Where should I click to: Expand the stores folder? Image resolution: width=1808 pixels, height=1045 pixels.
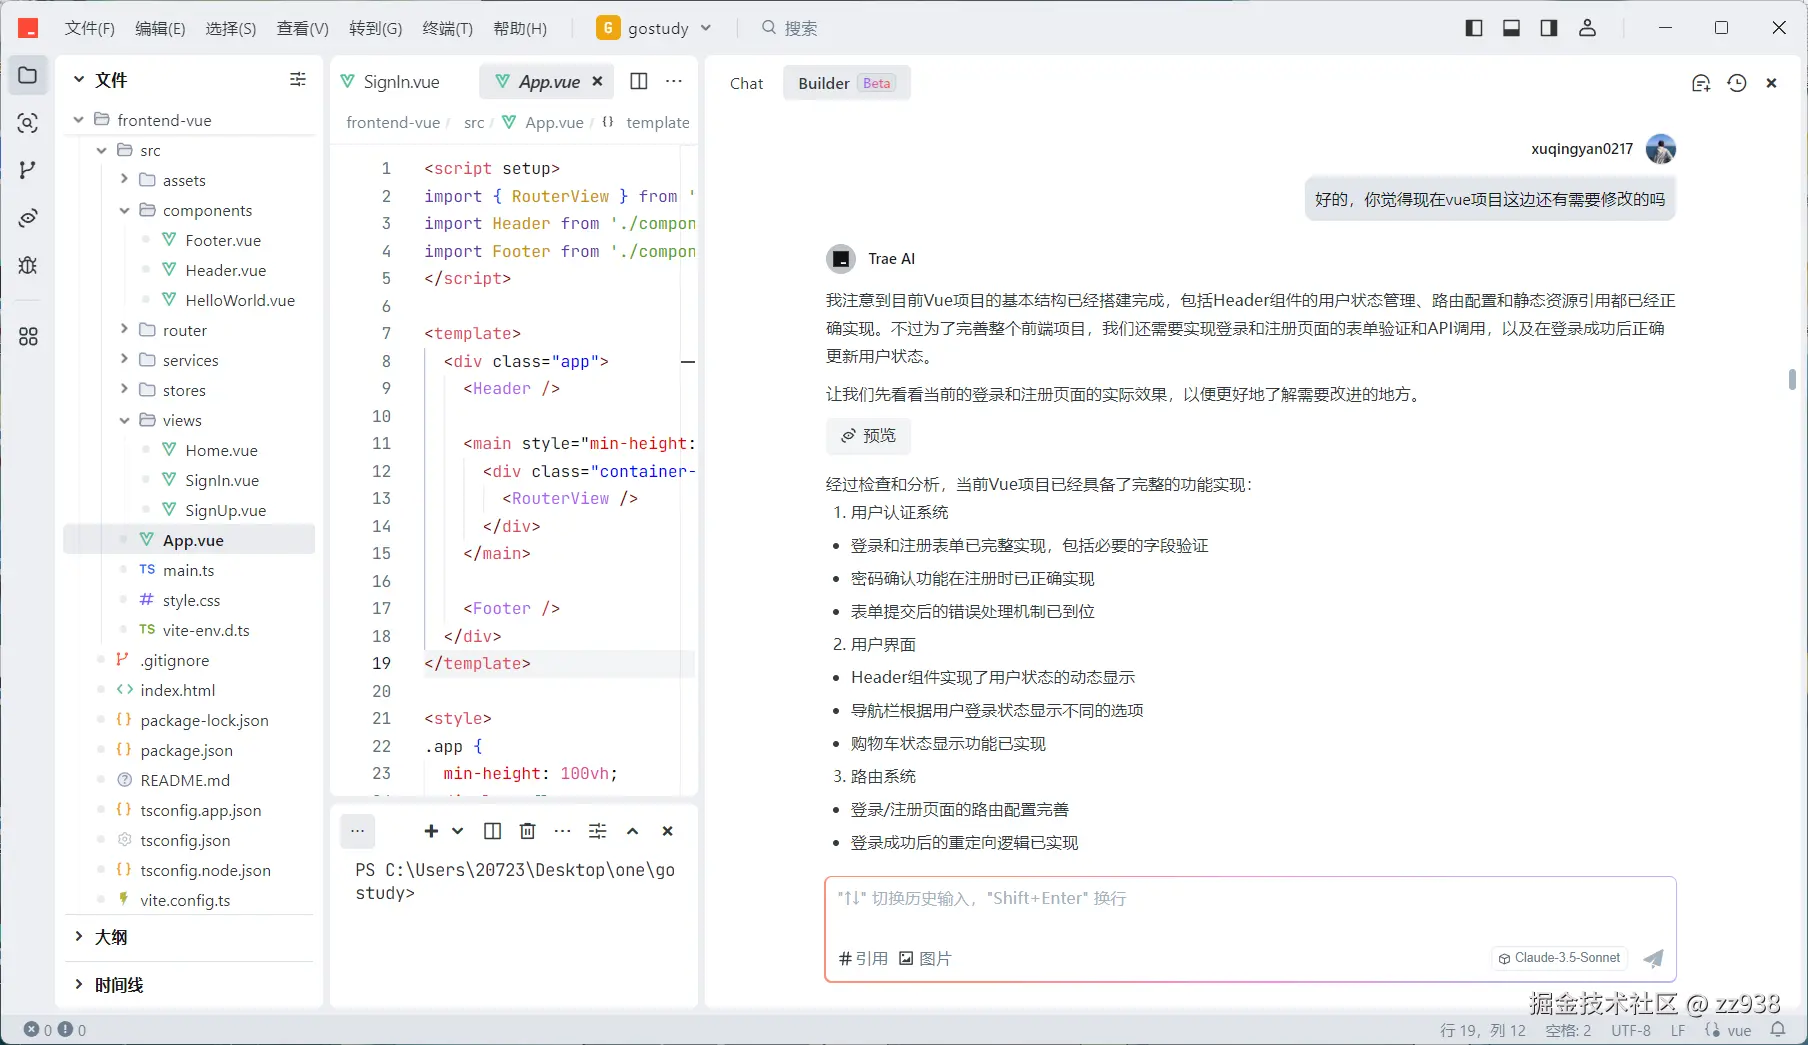[x=125, y=390]
